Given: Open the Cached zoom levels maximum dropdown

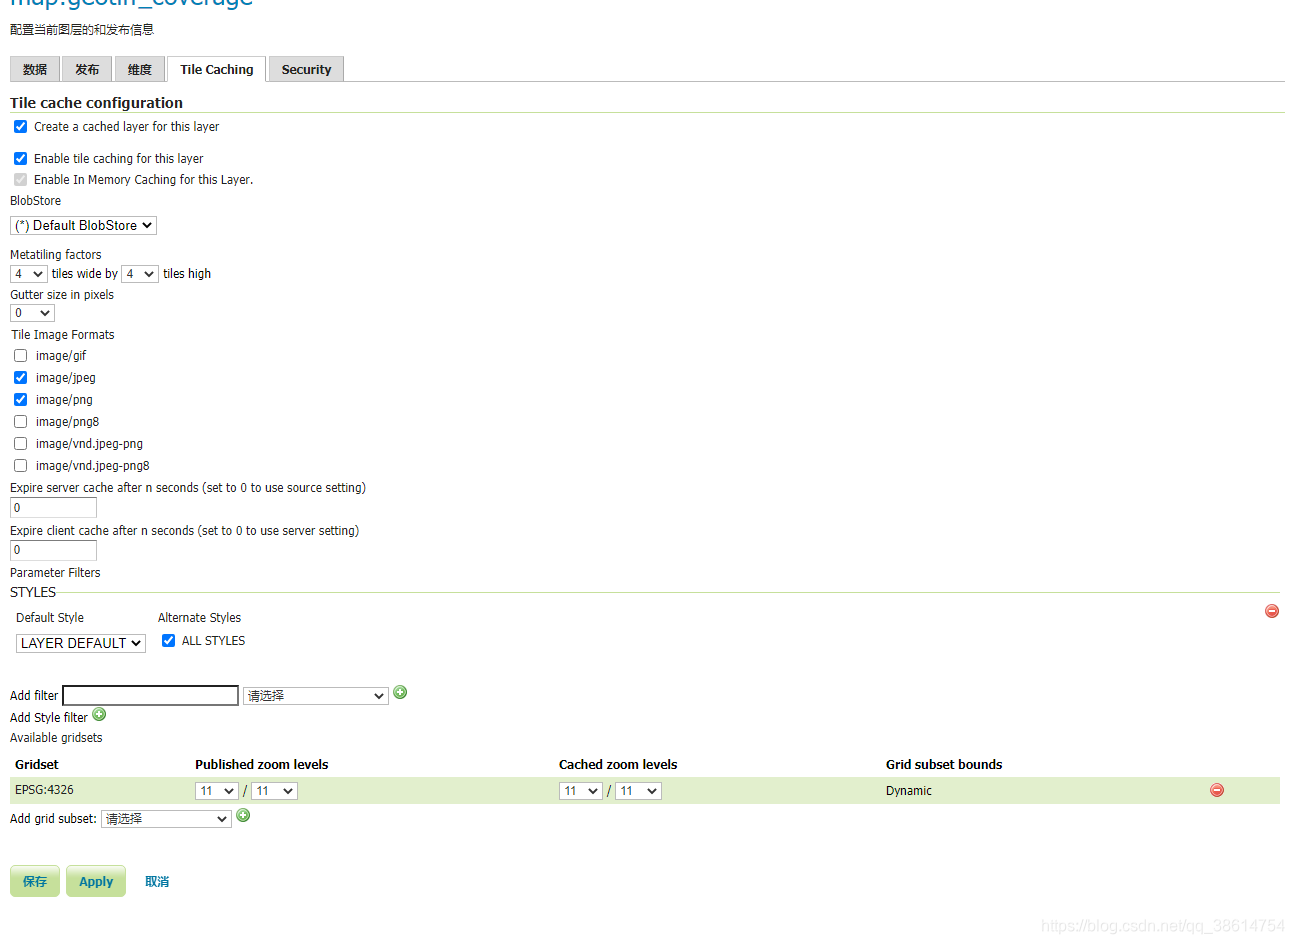Looking at the screenshot, I should (638, 791).
